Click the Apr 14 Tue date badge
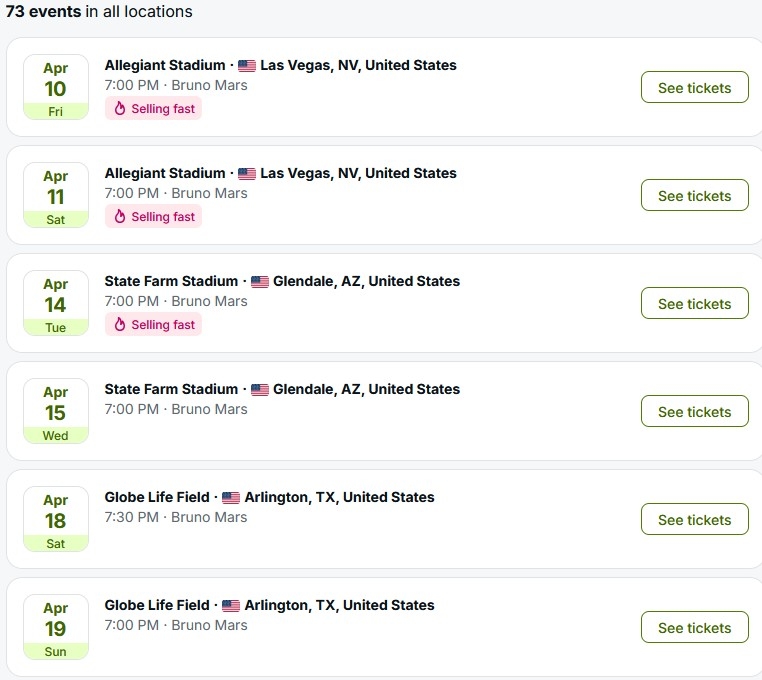 point(56,304)
